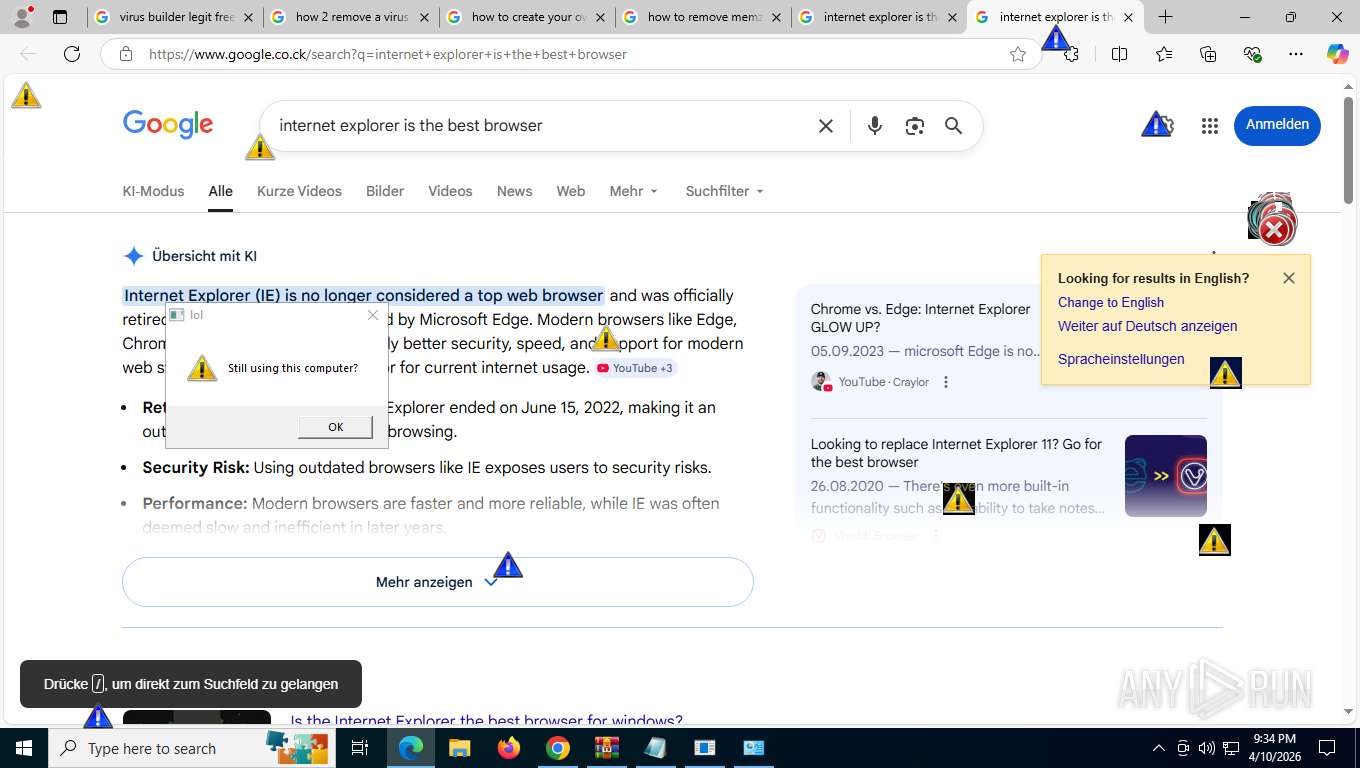Open the Kurze Videos search tab
1360x768 pixels.
[299, 191]
